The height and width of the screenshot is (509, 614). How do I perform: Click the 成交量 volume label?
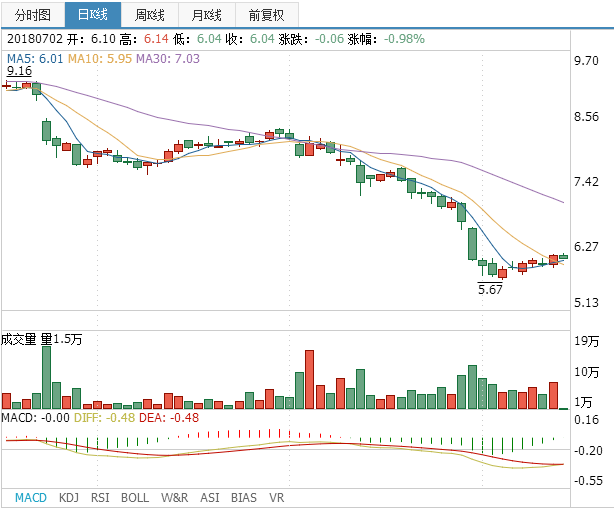click(18, 339)
